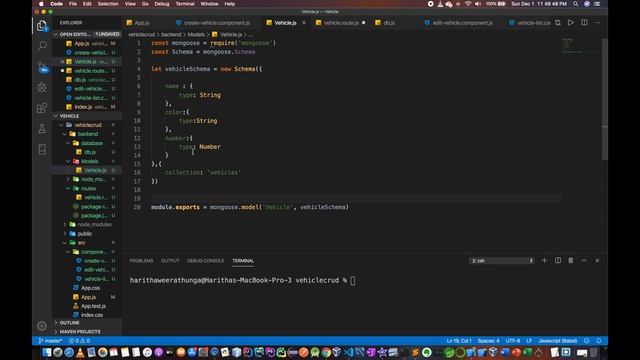The image size is (640, 360).
Task: Close Vehicle.js in Open Editors list
Action: [x=62, y=61]
